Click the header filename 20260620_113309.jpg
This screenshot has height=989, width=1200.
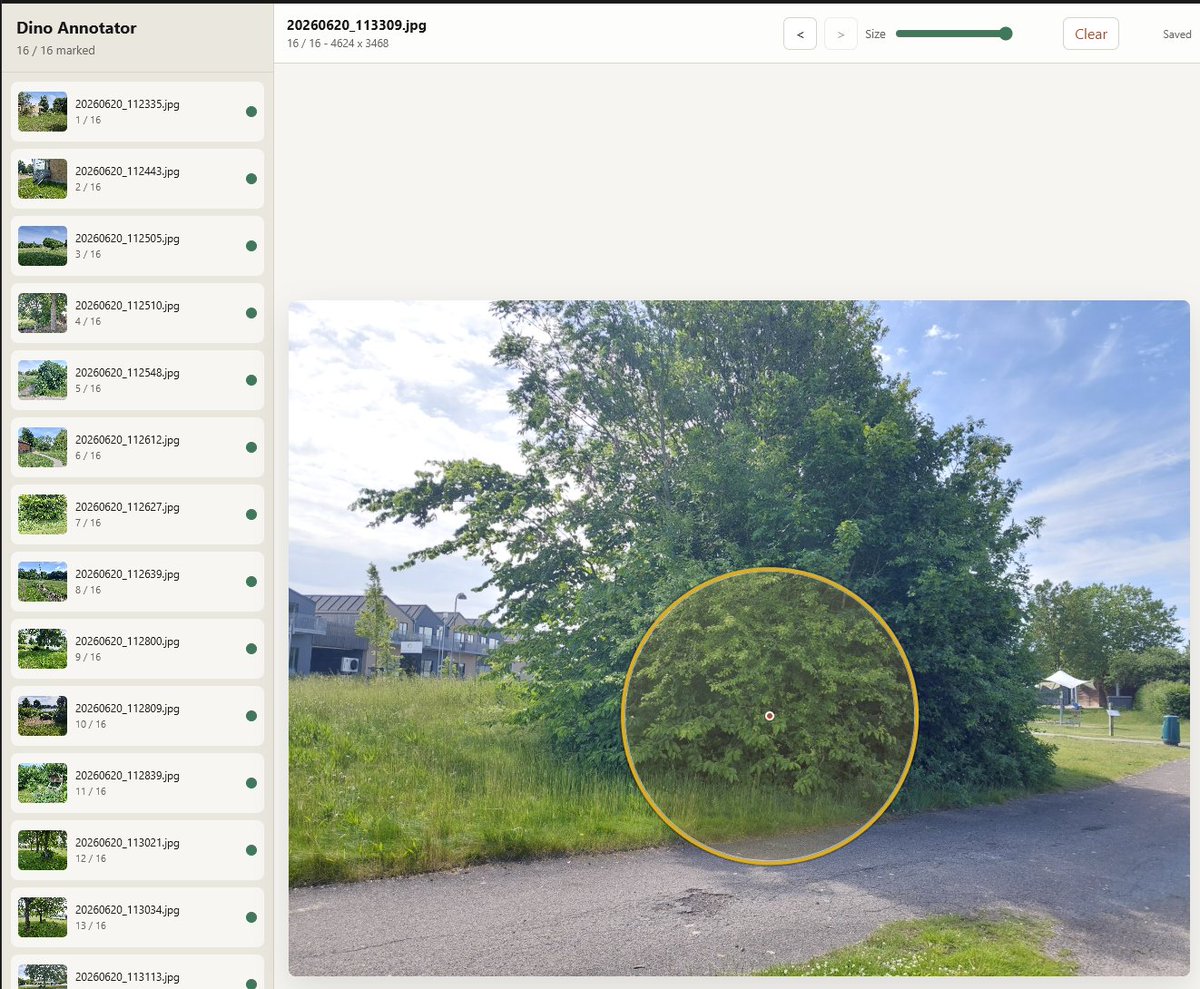pyautogui.click(x=356, y=25)
